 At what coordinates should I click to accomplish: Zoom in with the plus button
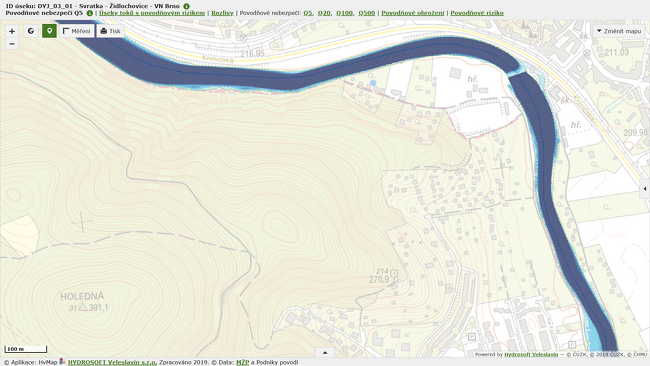12,31
